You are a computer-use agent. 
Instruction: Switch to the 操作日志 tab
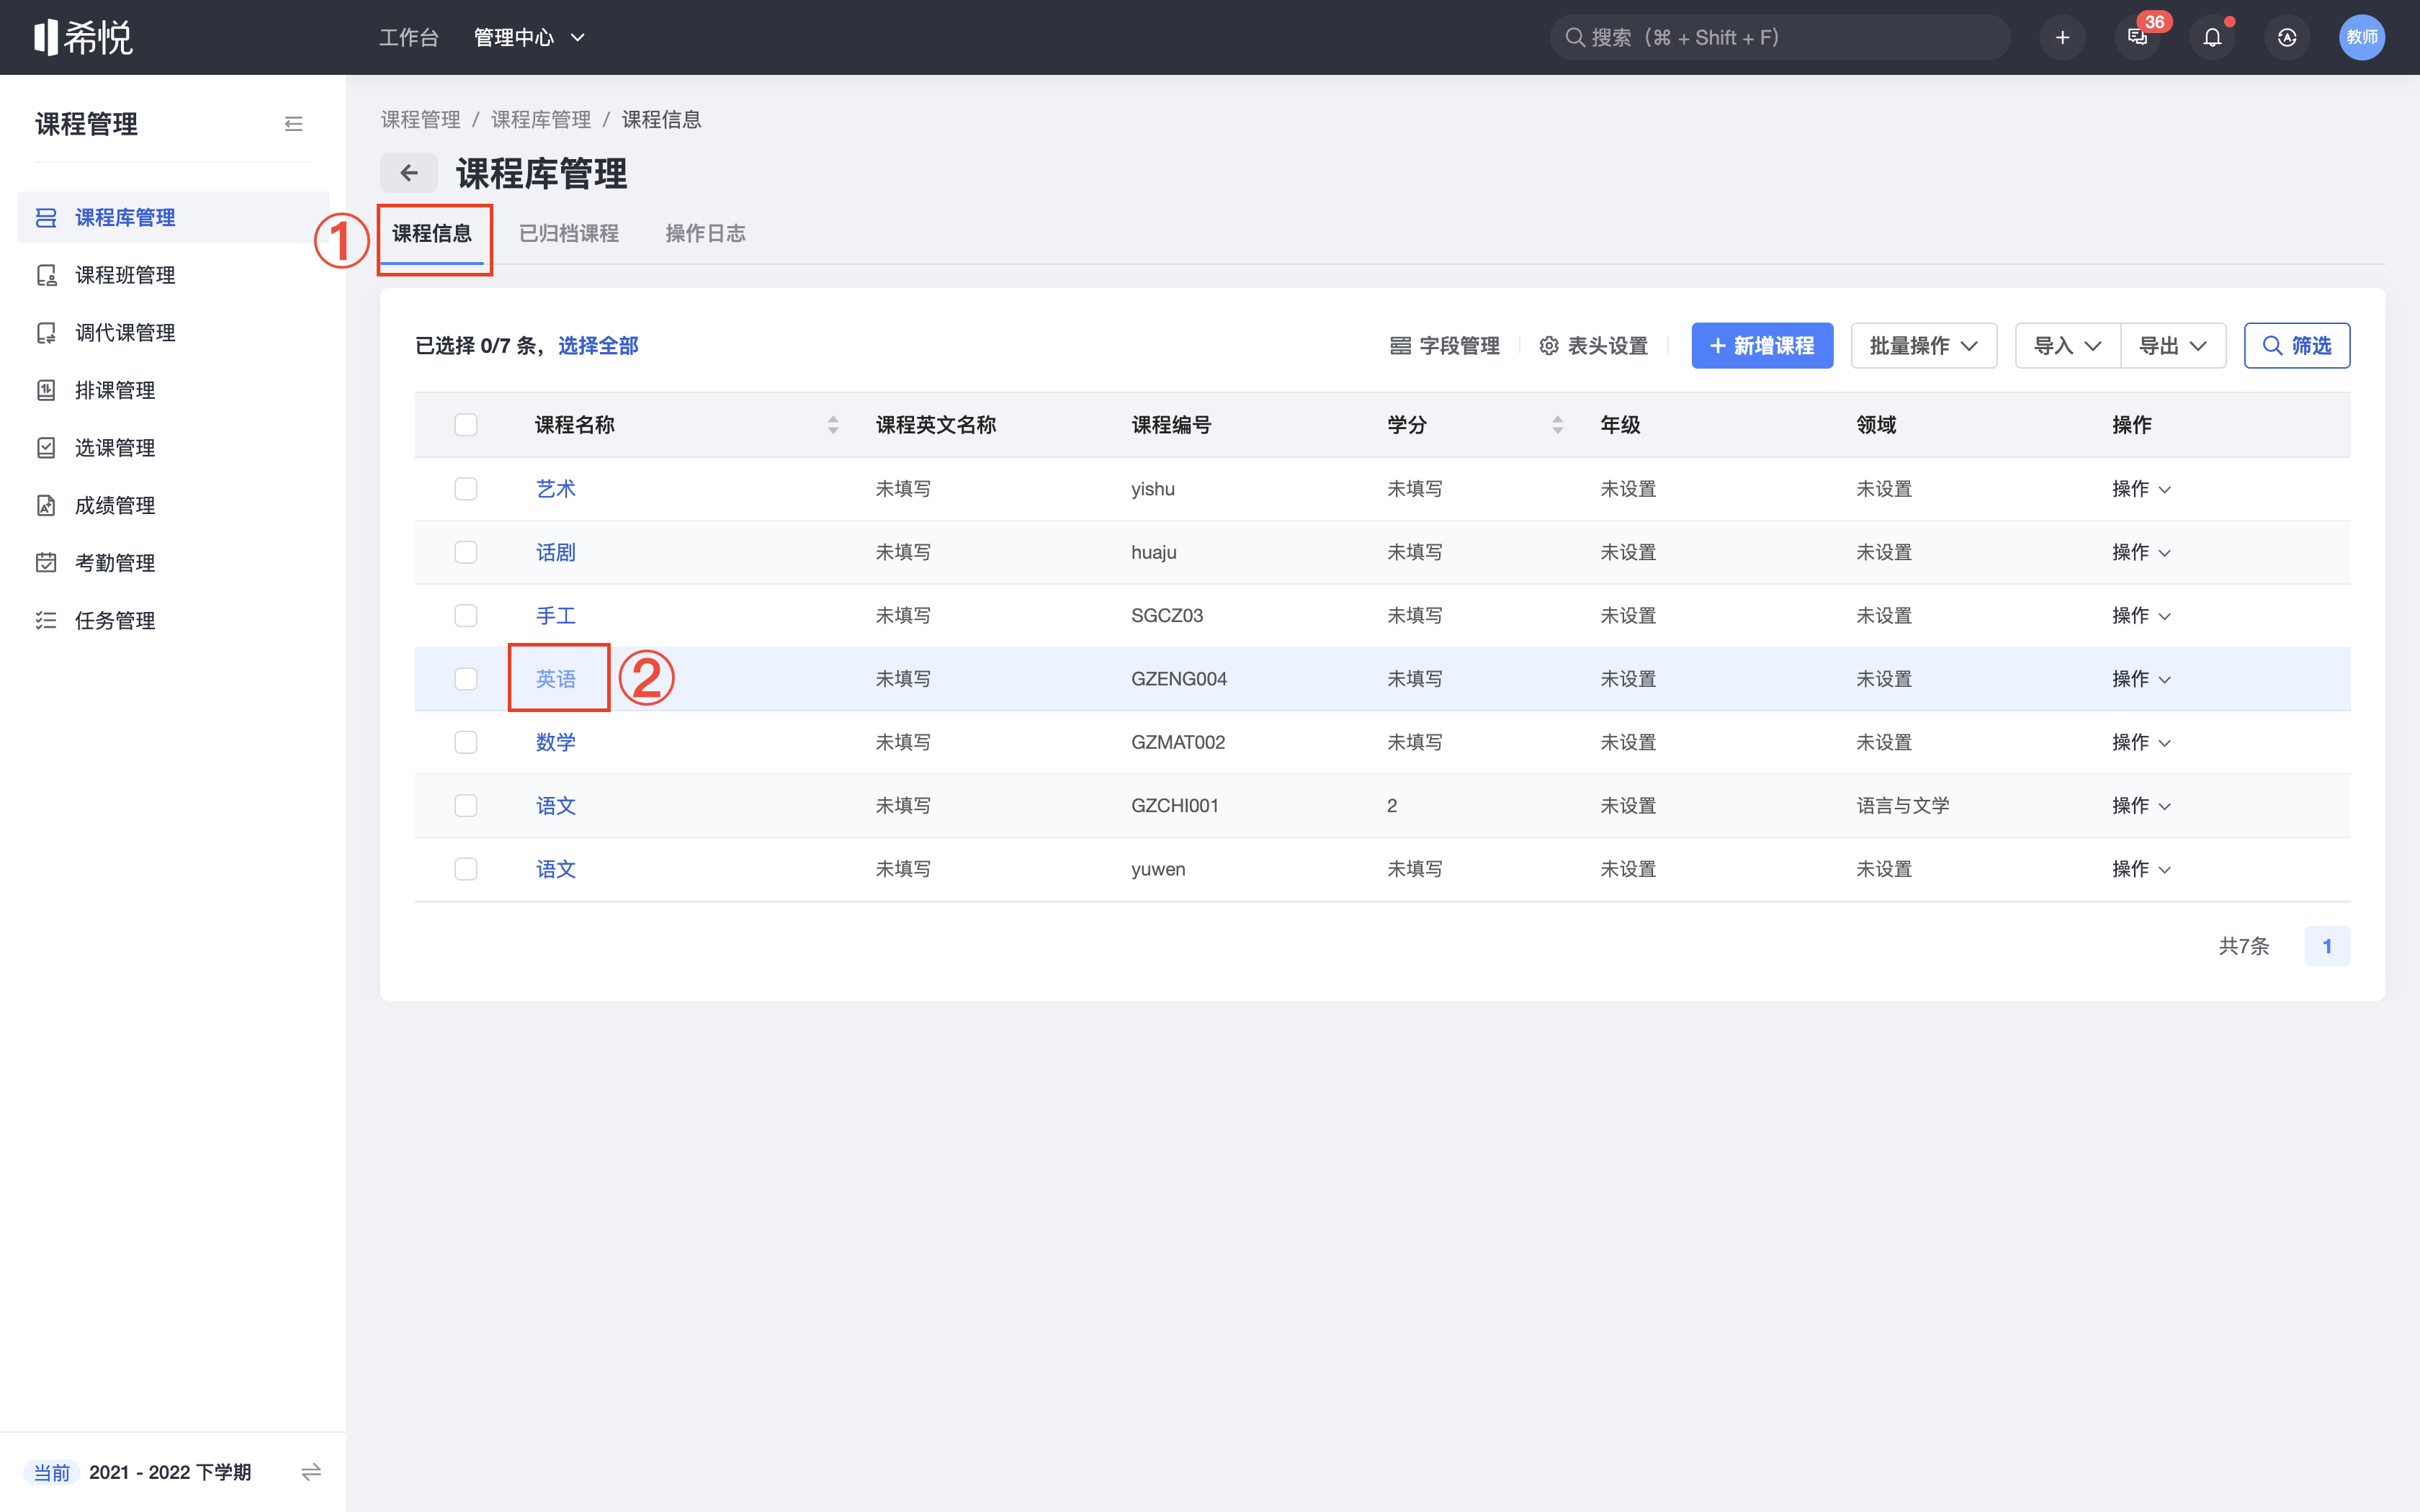click(x=705, y=234)
